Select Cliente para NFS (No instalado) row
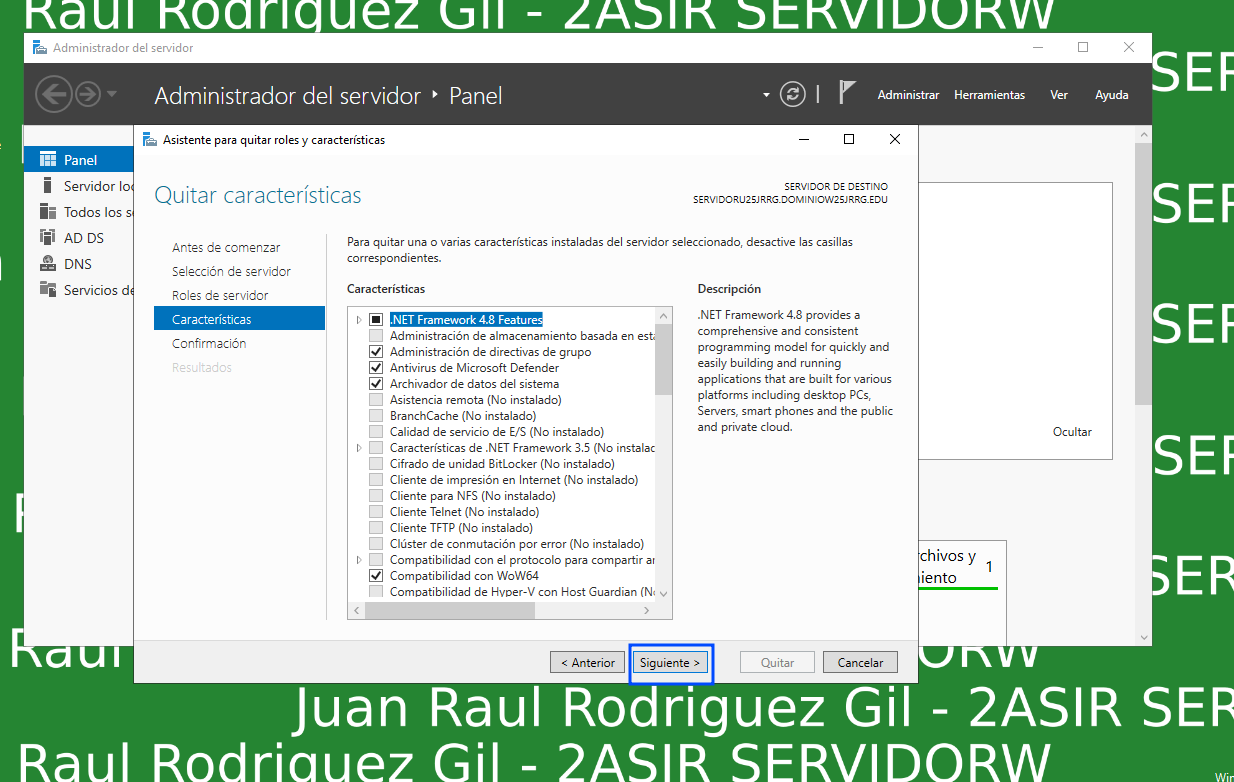Image resolution: width=1234 pixels, height=782 pixels. pyautogui.click(x=472, y=496)
